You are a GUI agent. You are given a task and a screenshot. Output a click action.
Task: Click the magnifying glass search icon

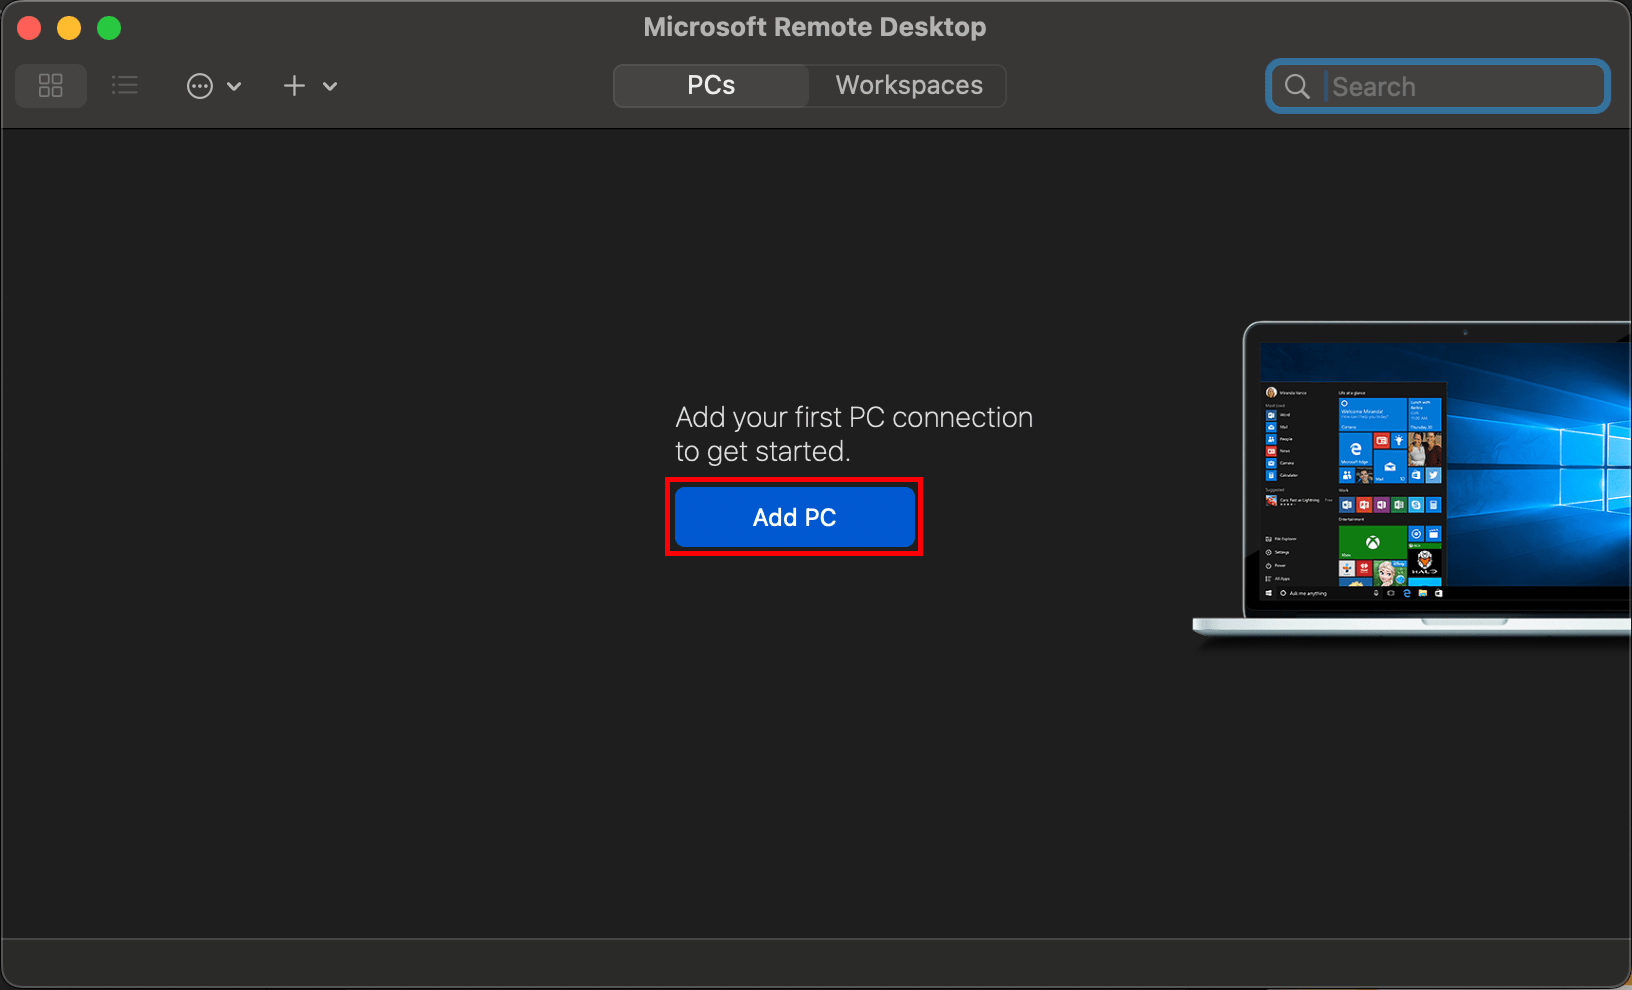coord(1297,86)
